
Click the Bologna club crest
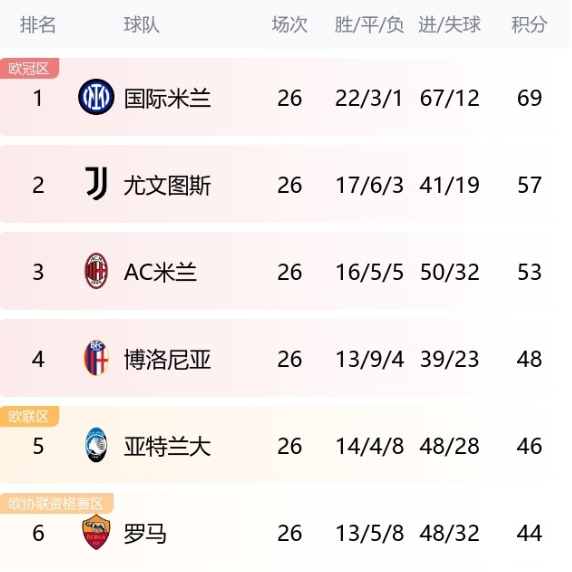(96, 358)
